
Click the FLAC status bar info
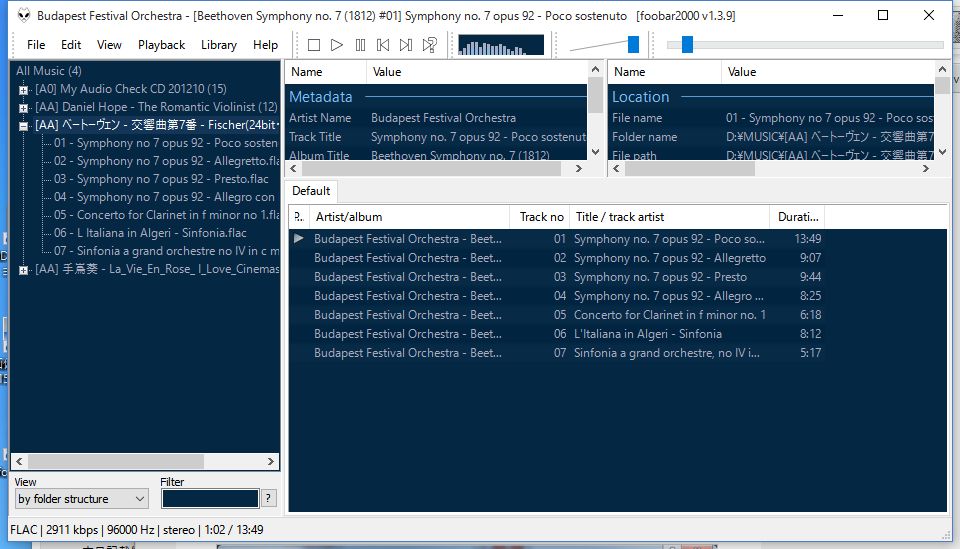(x=137, y=529)
